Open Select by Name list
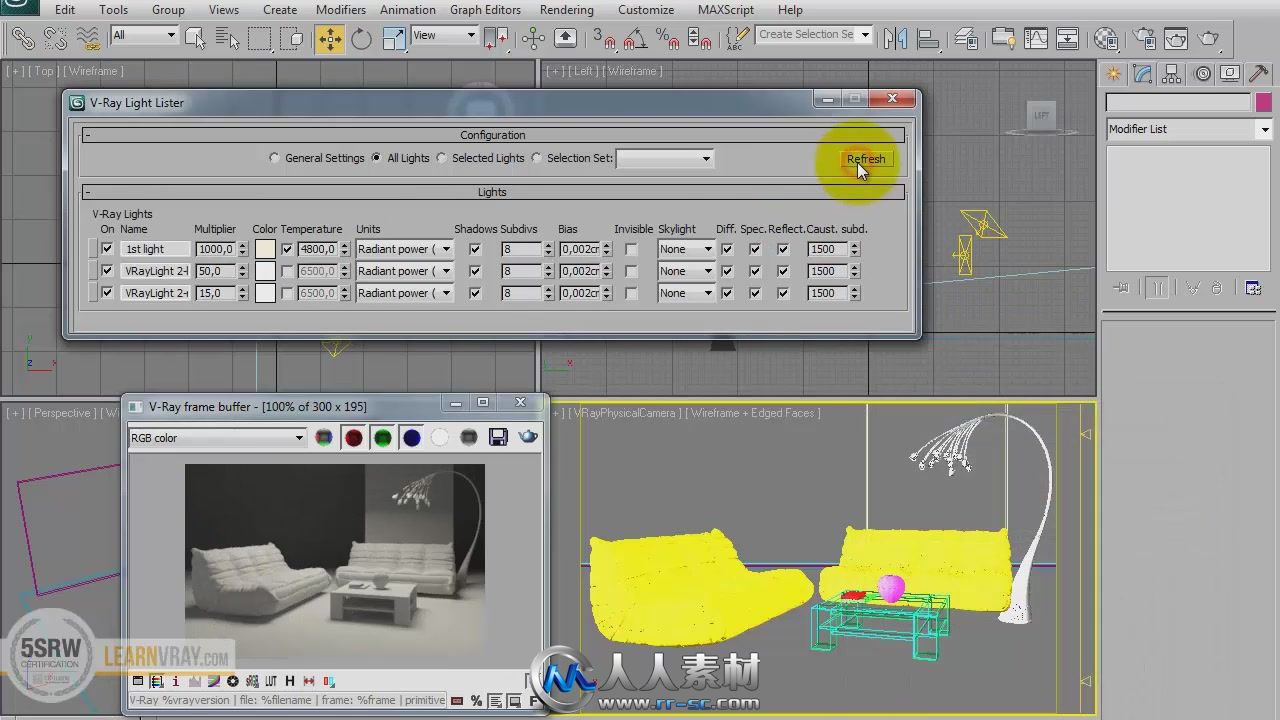This screenshot has width=1280, height=720. click(227, 39)
